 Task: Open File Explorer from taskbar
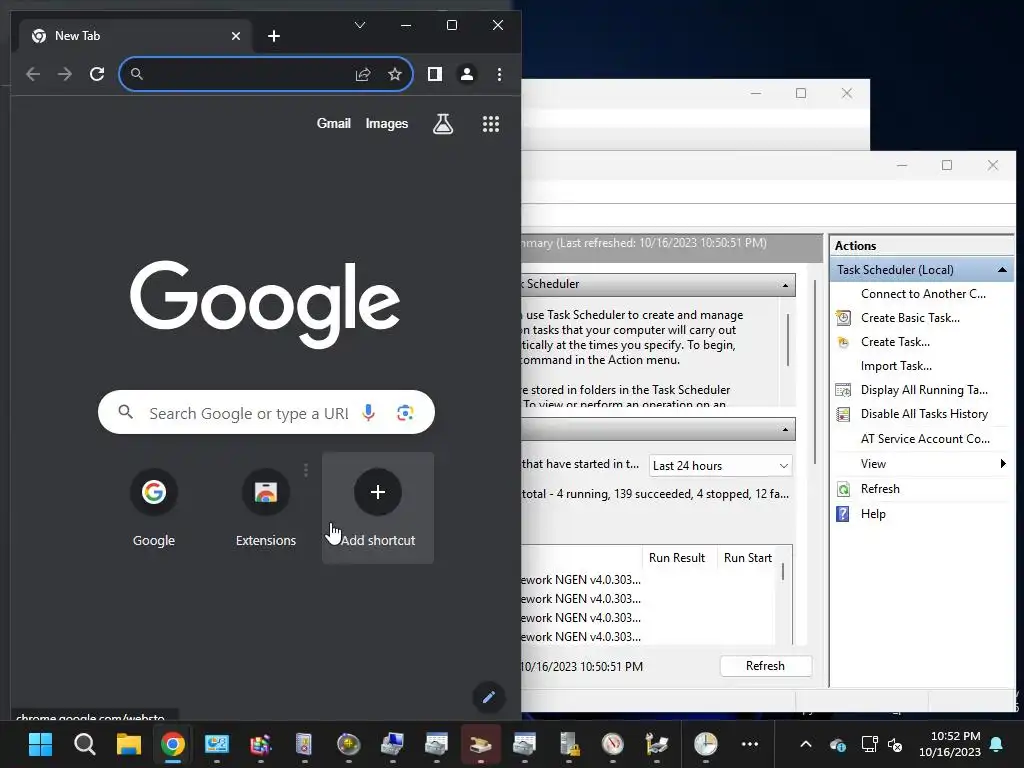pyautogui.click(x=129, y=744)
